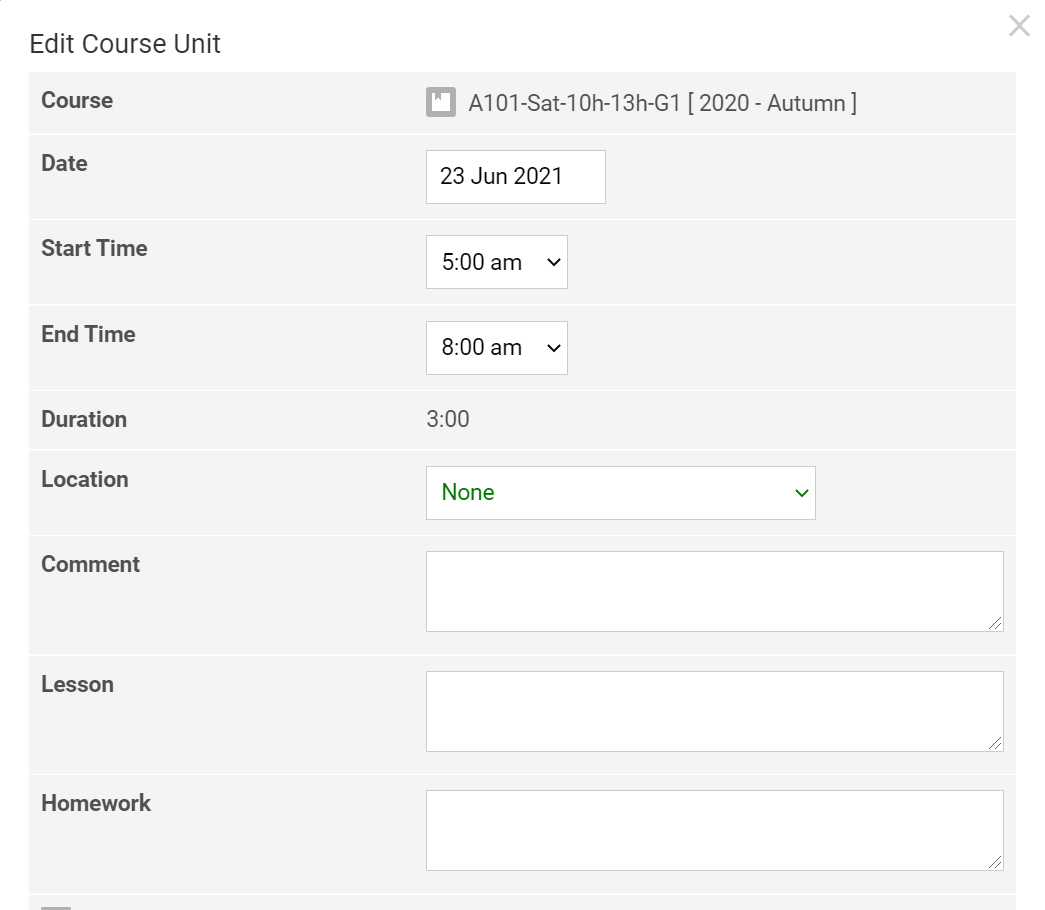Screen dimensions: 1045x910
Task: Expand the End Time dropdown set to 8:00 am
Action: pyautogui.click(x=496, y=348)
